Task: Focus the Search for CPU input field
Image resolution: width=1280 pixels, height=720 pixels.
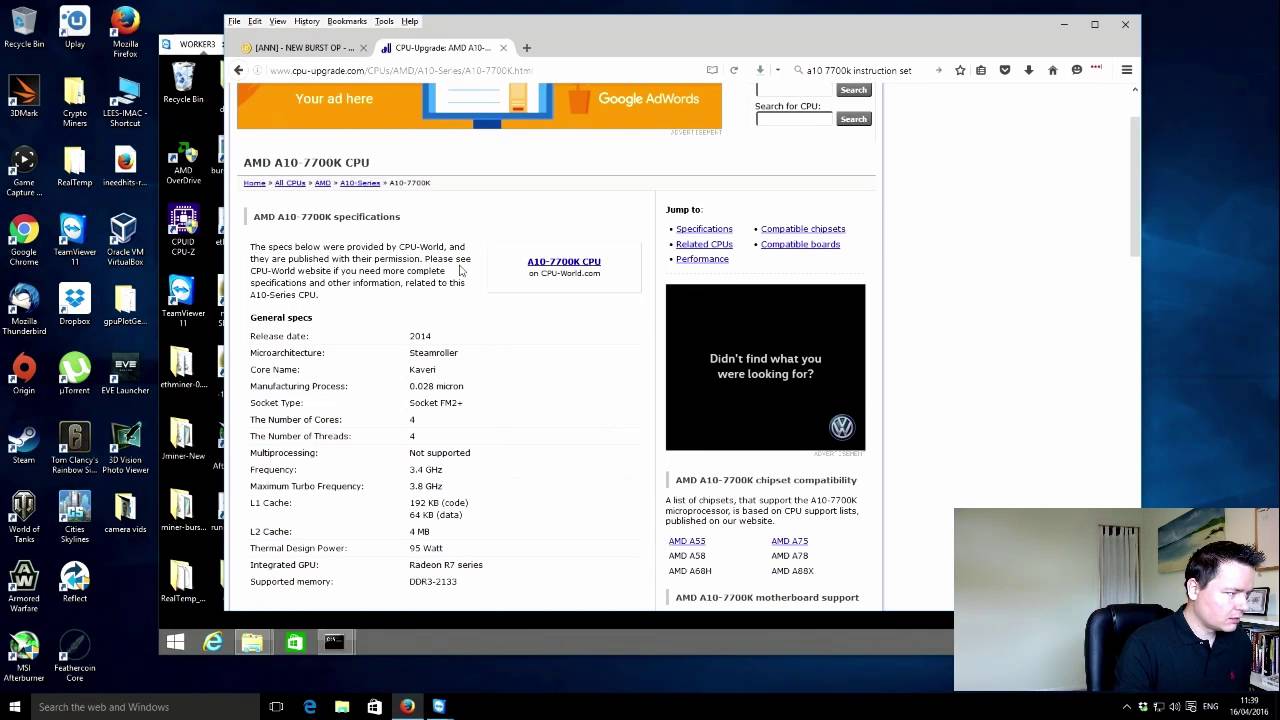Action: click(794, 119)
